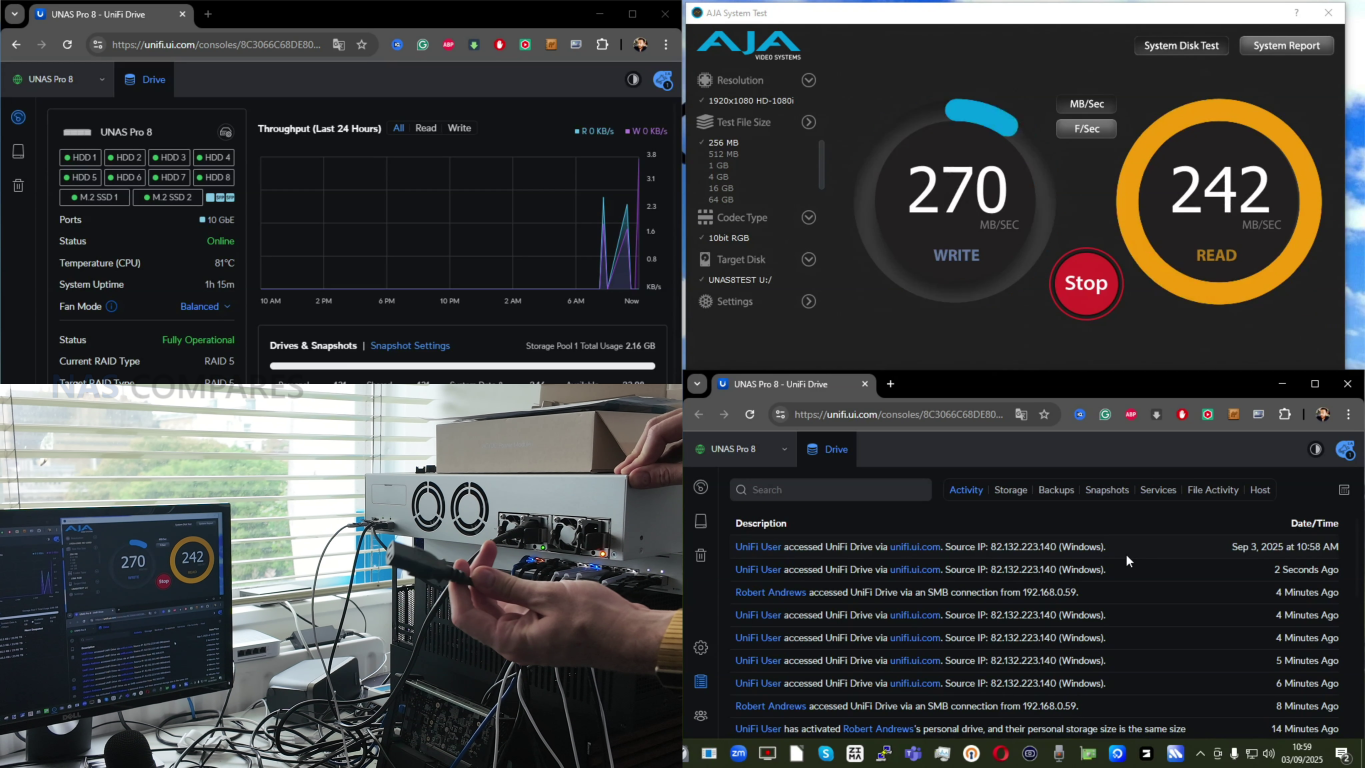Open the dashboard icon in the Activity window sidebar
The image size is (1365, 768).
(701, 487)
